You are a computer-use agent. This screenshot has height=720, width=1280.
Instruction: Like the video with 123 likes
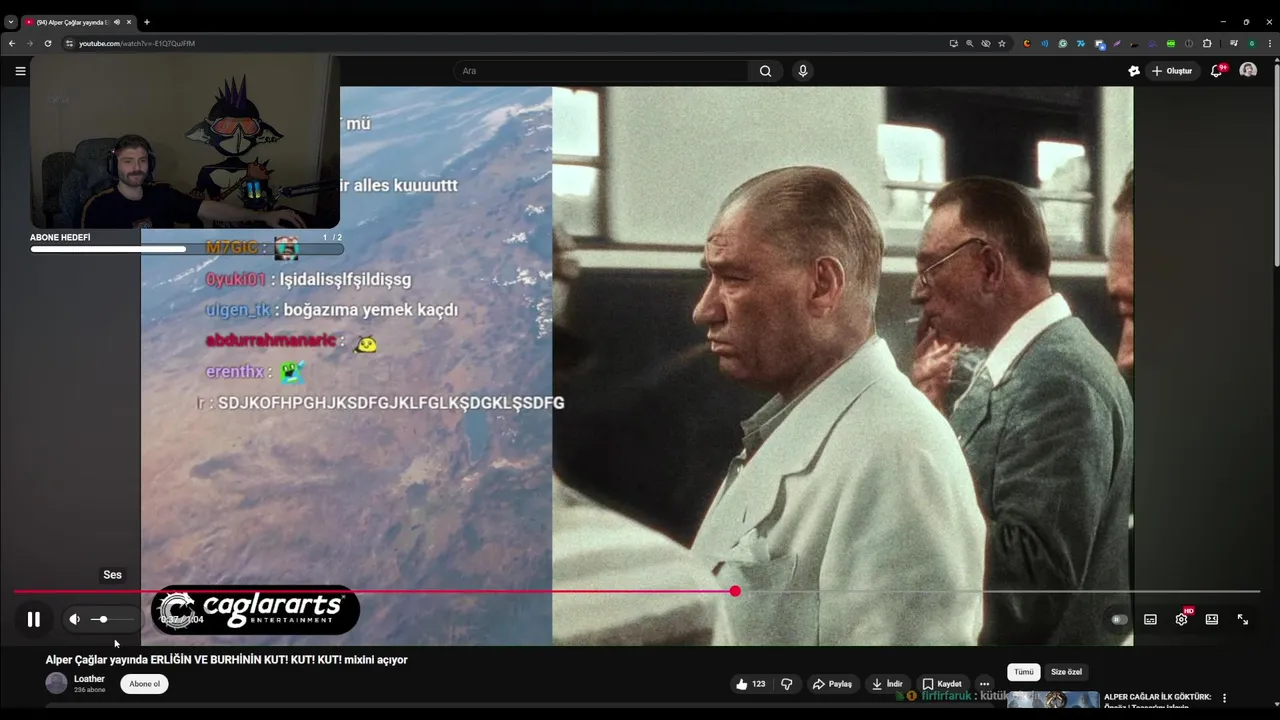tap(750, 684)
